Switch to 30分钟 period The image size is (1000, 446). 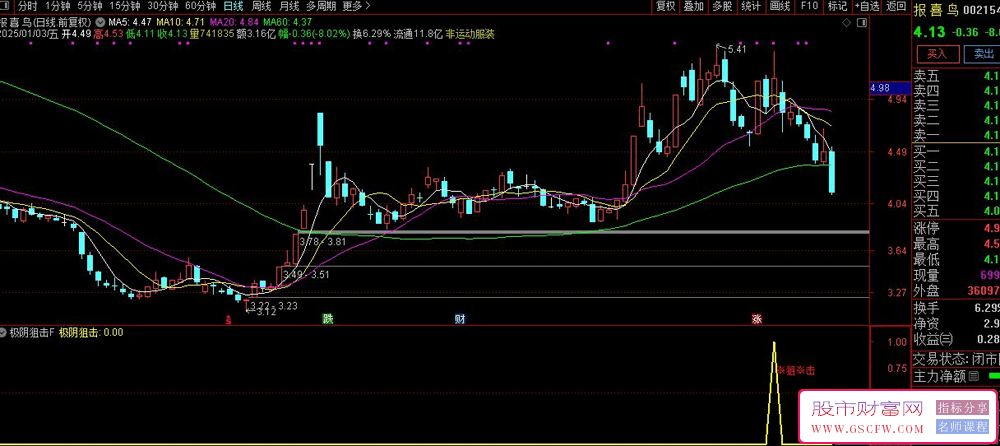point(163,6)
